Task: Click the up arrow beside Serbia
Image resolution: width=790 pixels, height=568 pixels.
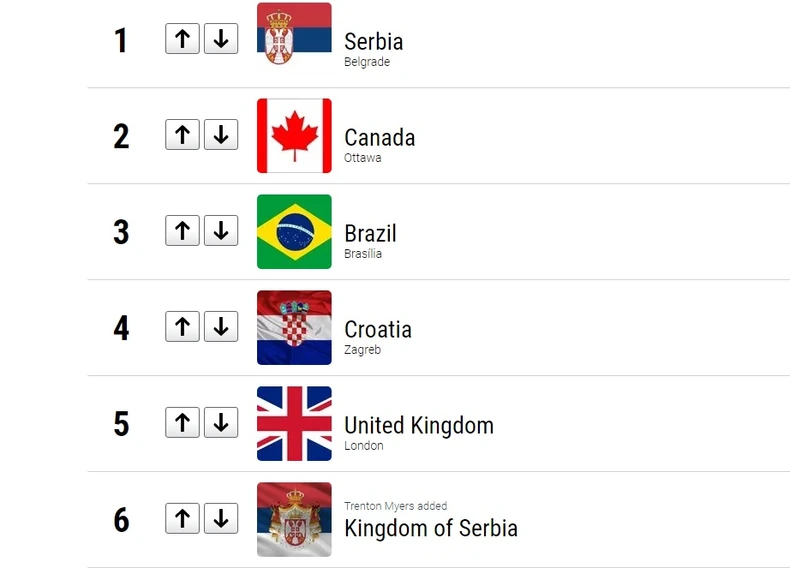Action: click(x=182, y=39)
